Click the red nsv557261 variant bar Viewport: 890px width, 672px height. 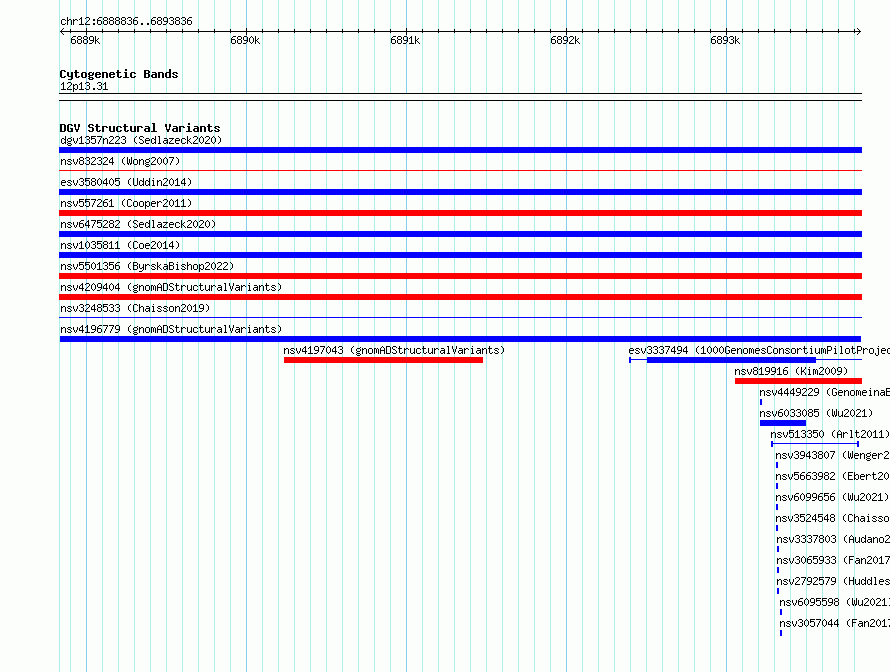pos(460,213)
